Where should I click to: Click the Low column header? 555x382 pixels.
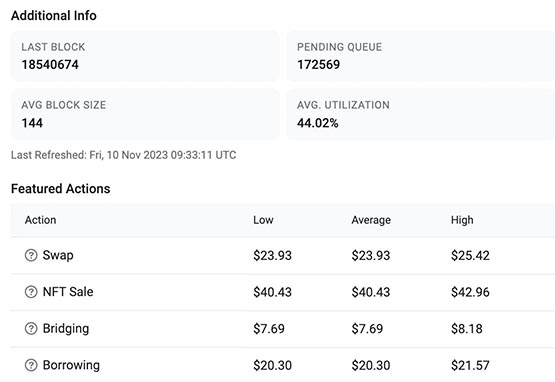pos(263,220)
